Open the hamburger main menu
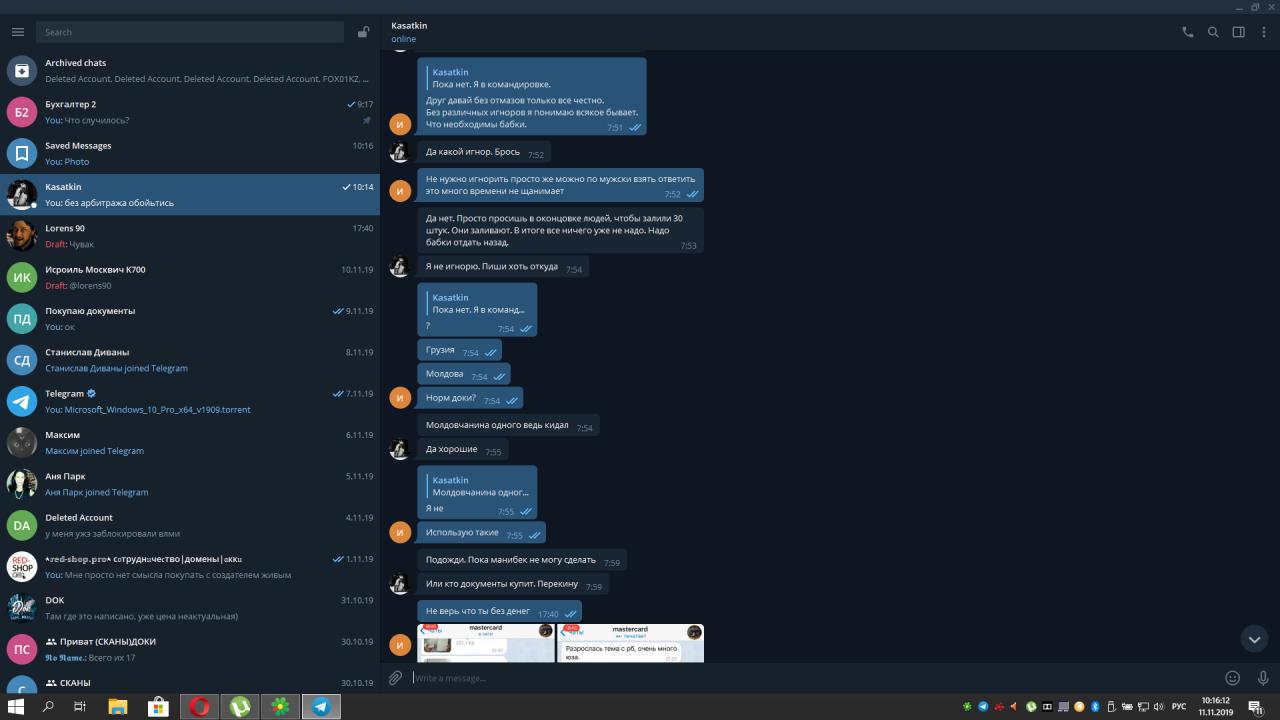 coord(17,32)
